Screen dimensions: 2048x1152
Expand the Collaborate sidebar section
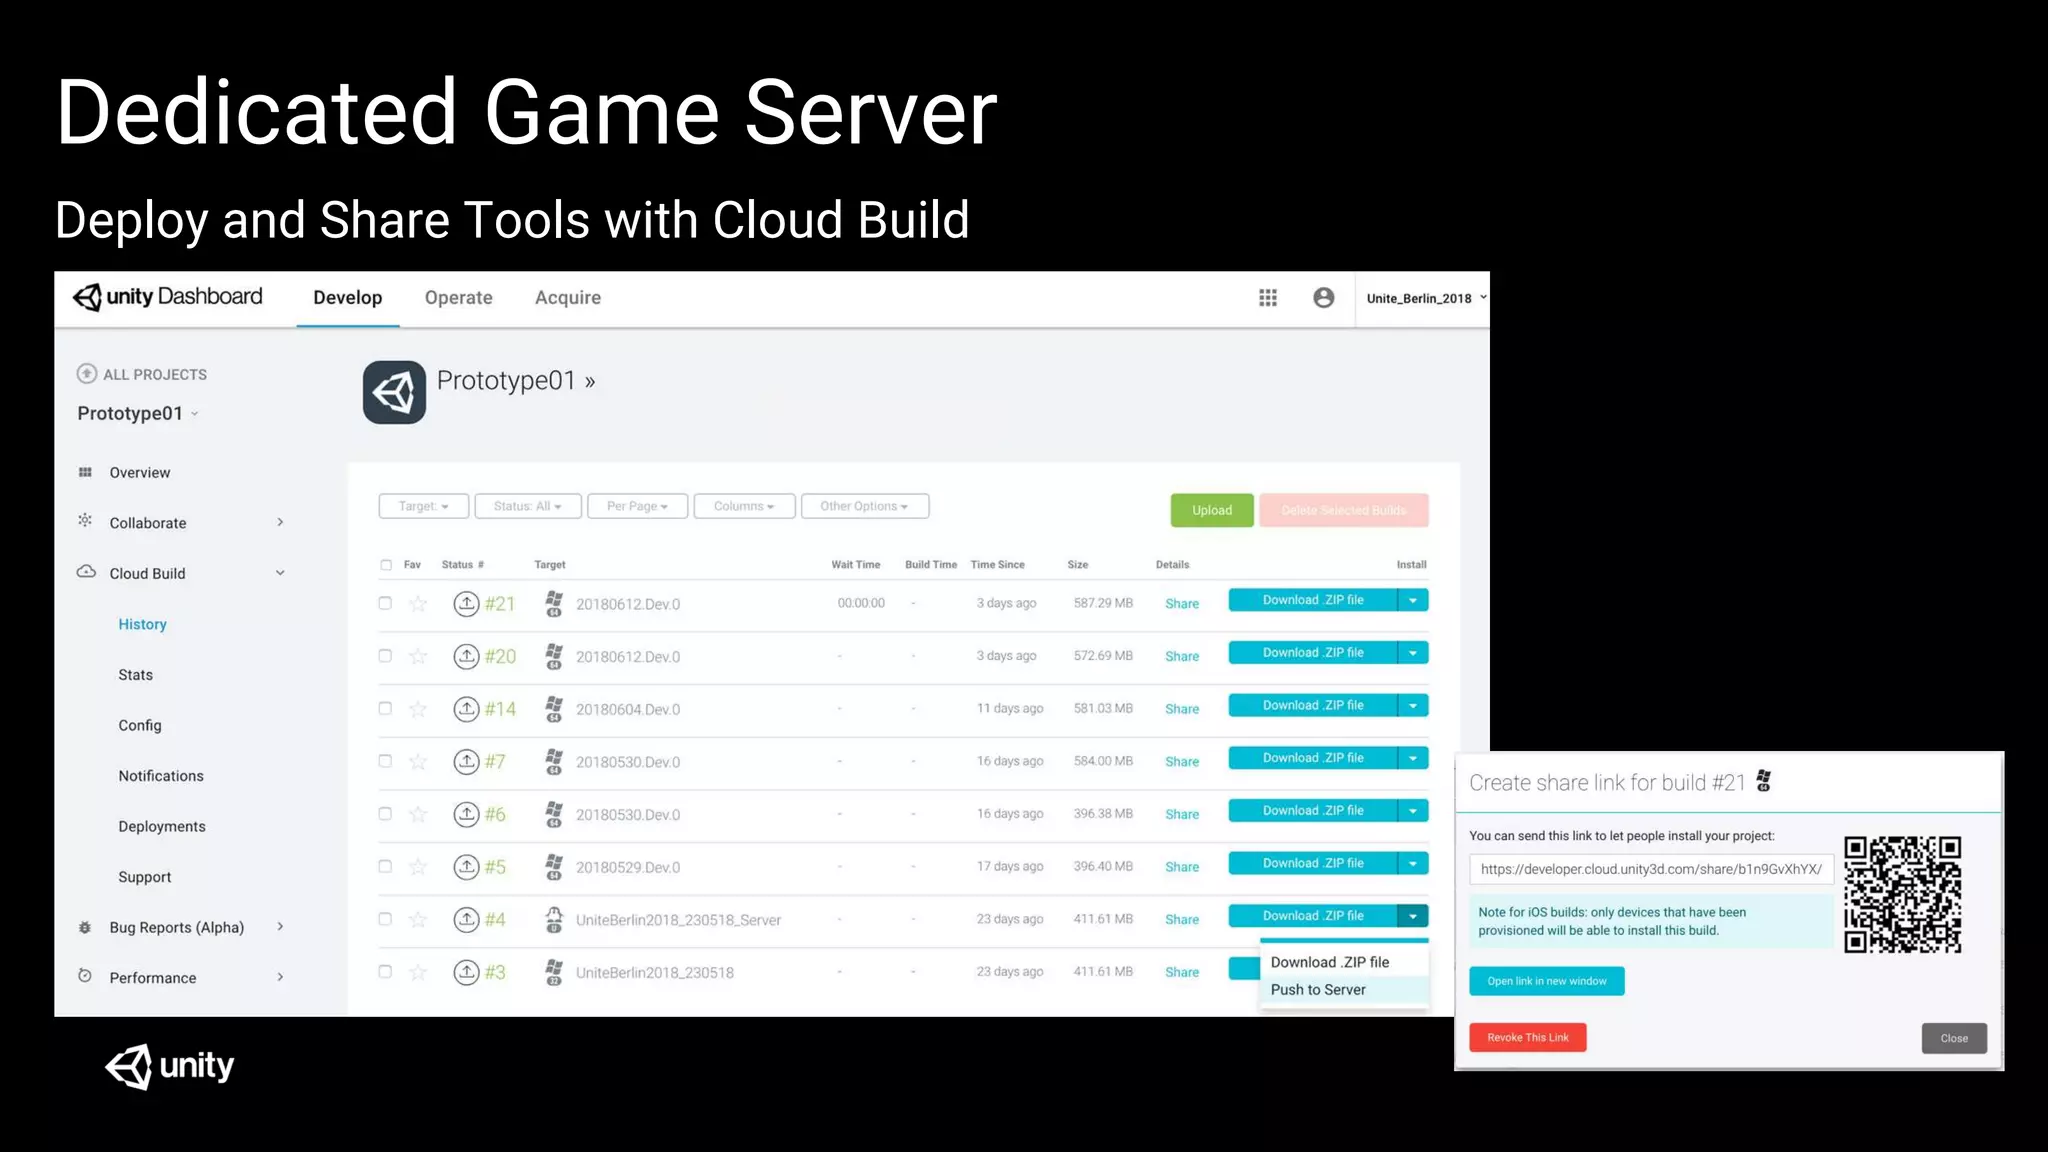[280, 522]
